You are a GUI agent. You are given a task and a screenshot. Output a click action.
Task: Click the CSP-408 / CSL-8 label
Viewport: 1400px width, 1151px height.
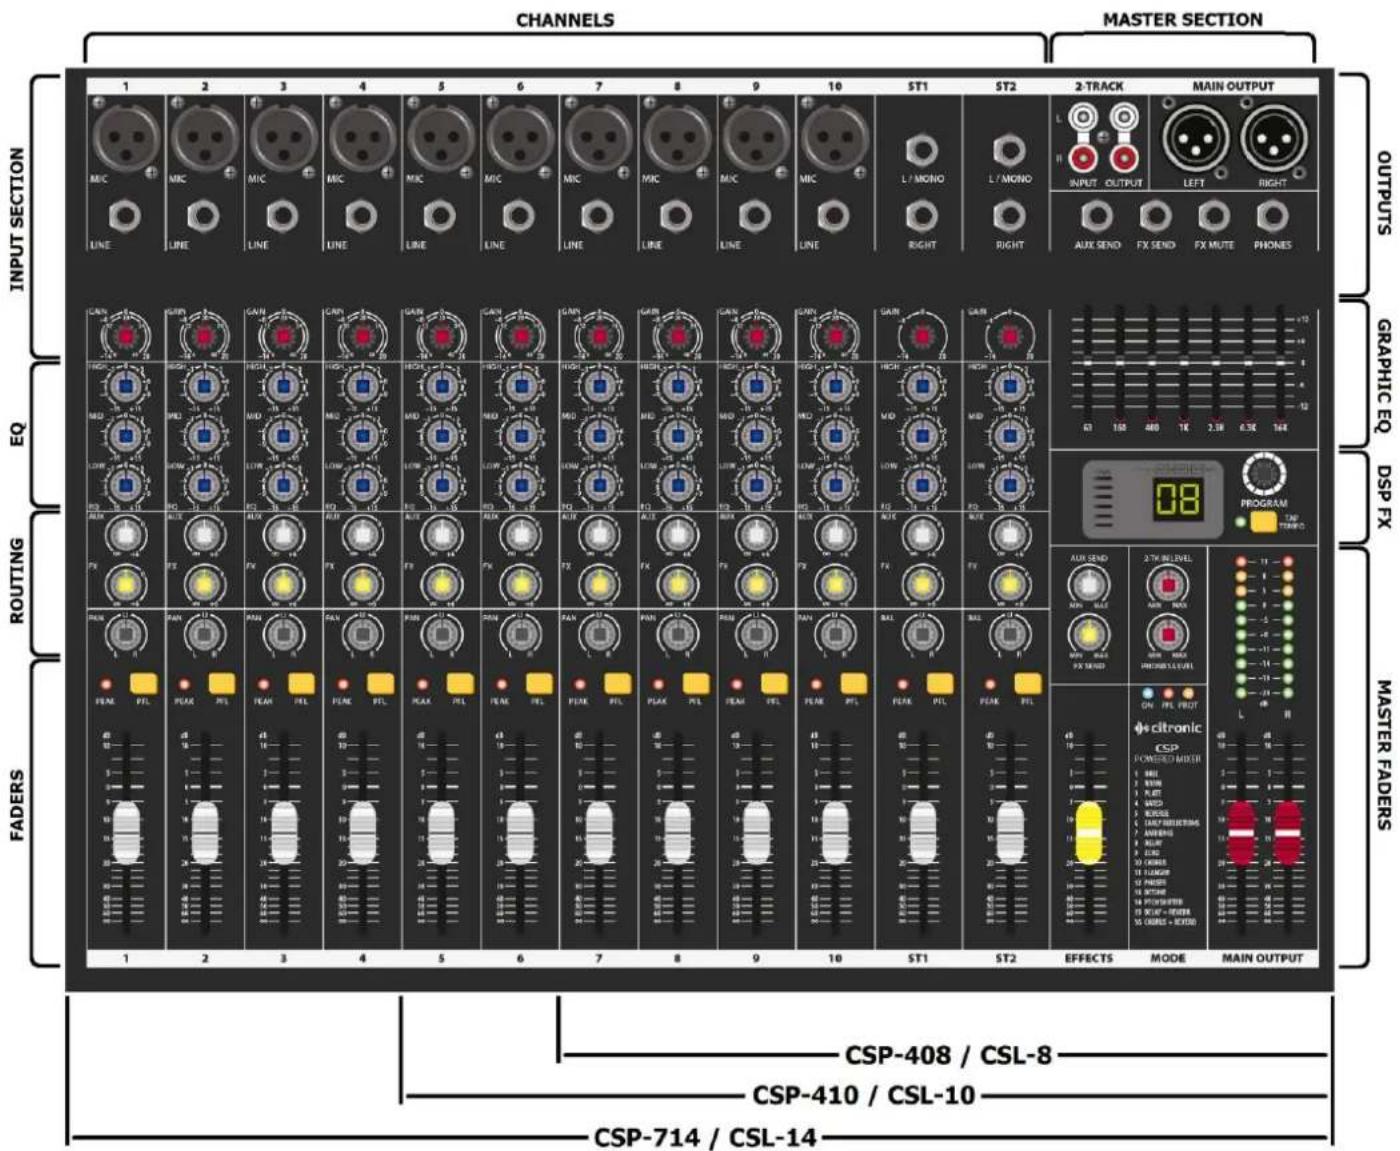coord(948,1055)
